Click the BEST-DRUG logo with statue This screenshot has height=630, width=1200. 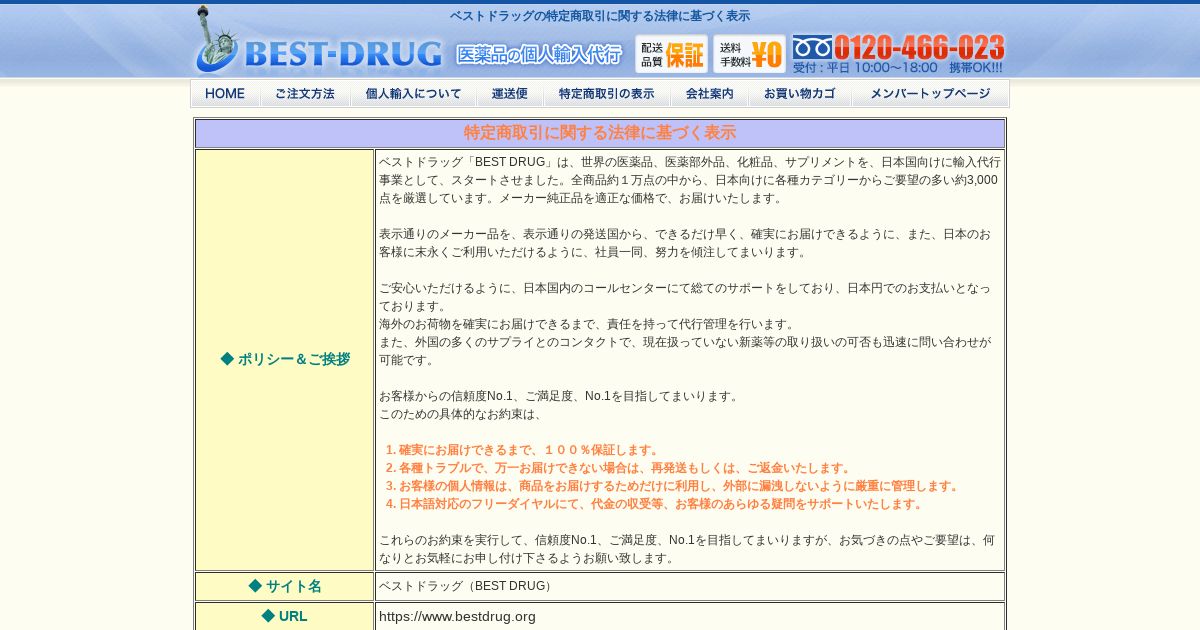[318, 40]
